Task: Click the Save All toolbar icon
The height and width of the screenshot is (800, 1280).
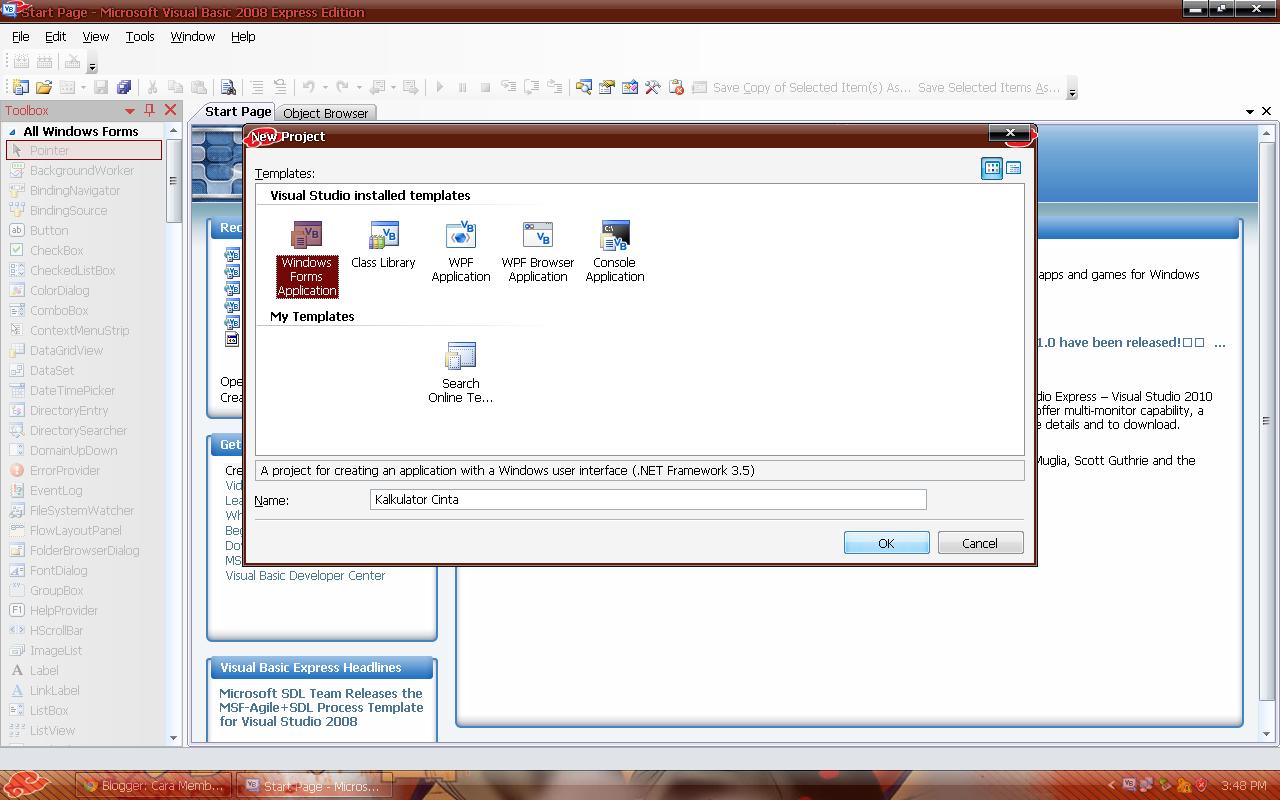Action: point(124,88)
